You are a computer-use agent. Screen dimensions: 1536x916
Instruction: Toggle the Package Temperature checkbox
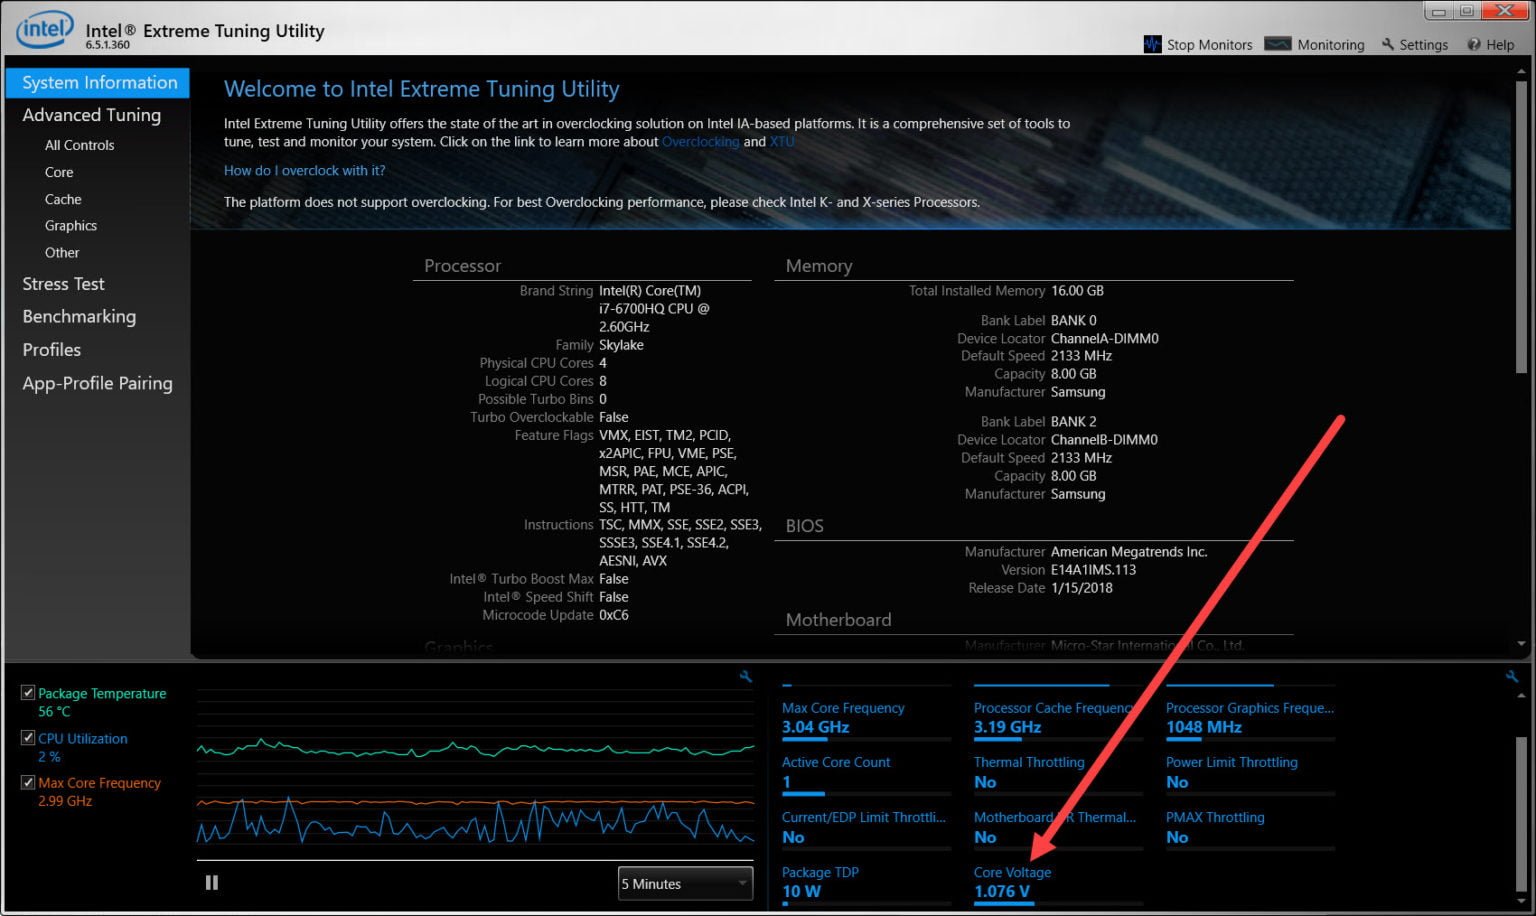[27, 692]
